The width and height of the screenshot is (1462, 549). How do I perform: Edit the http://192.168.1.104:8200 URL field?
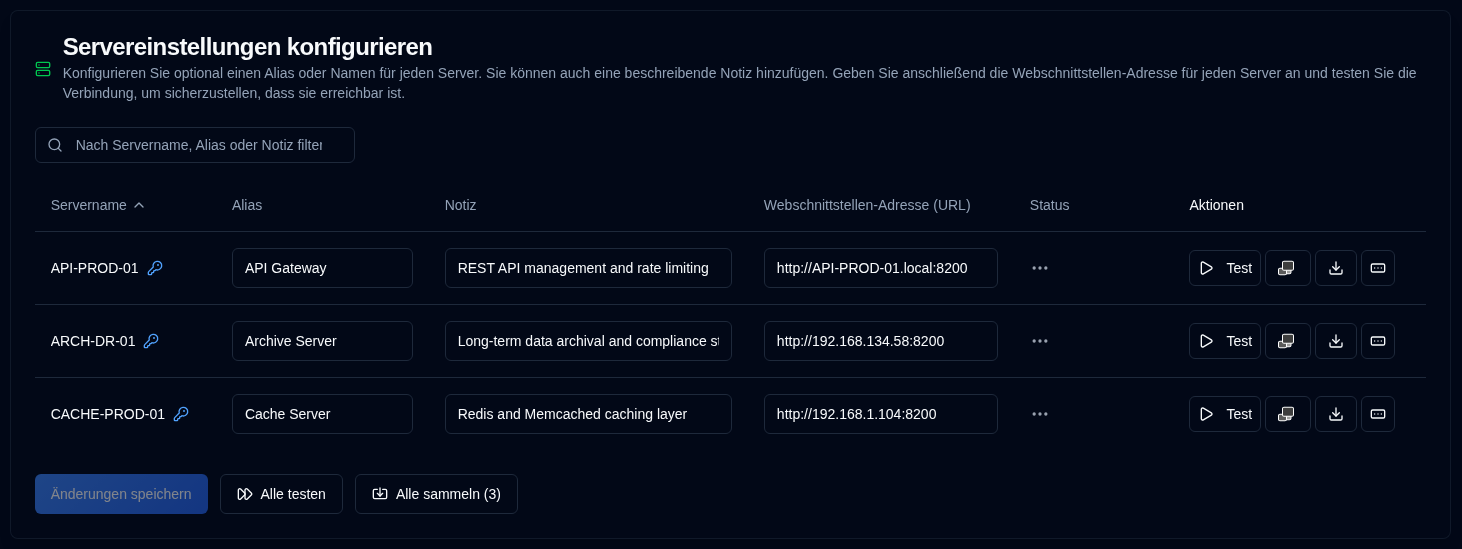[881, 414]
